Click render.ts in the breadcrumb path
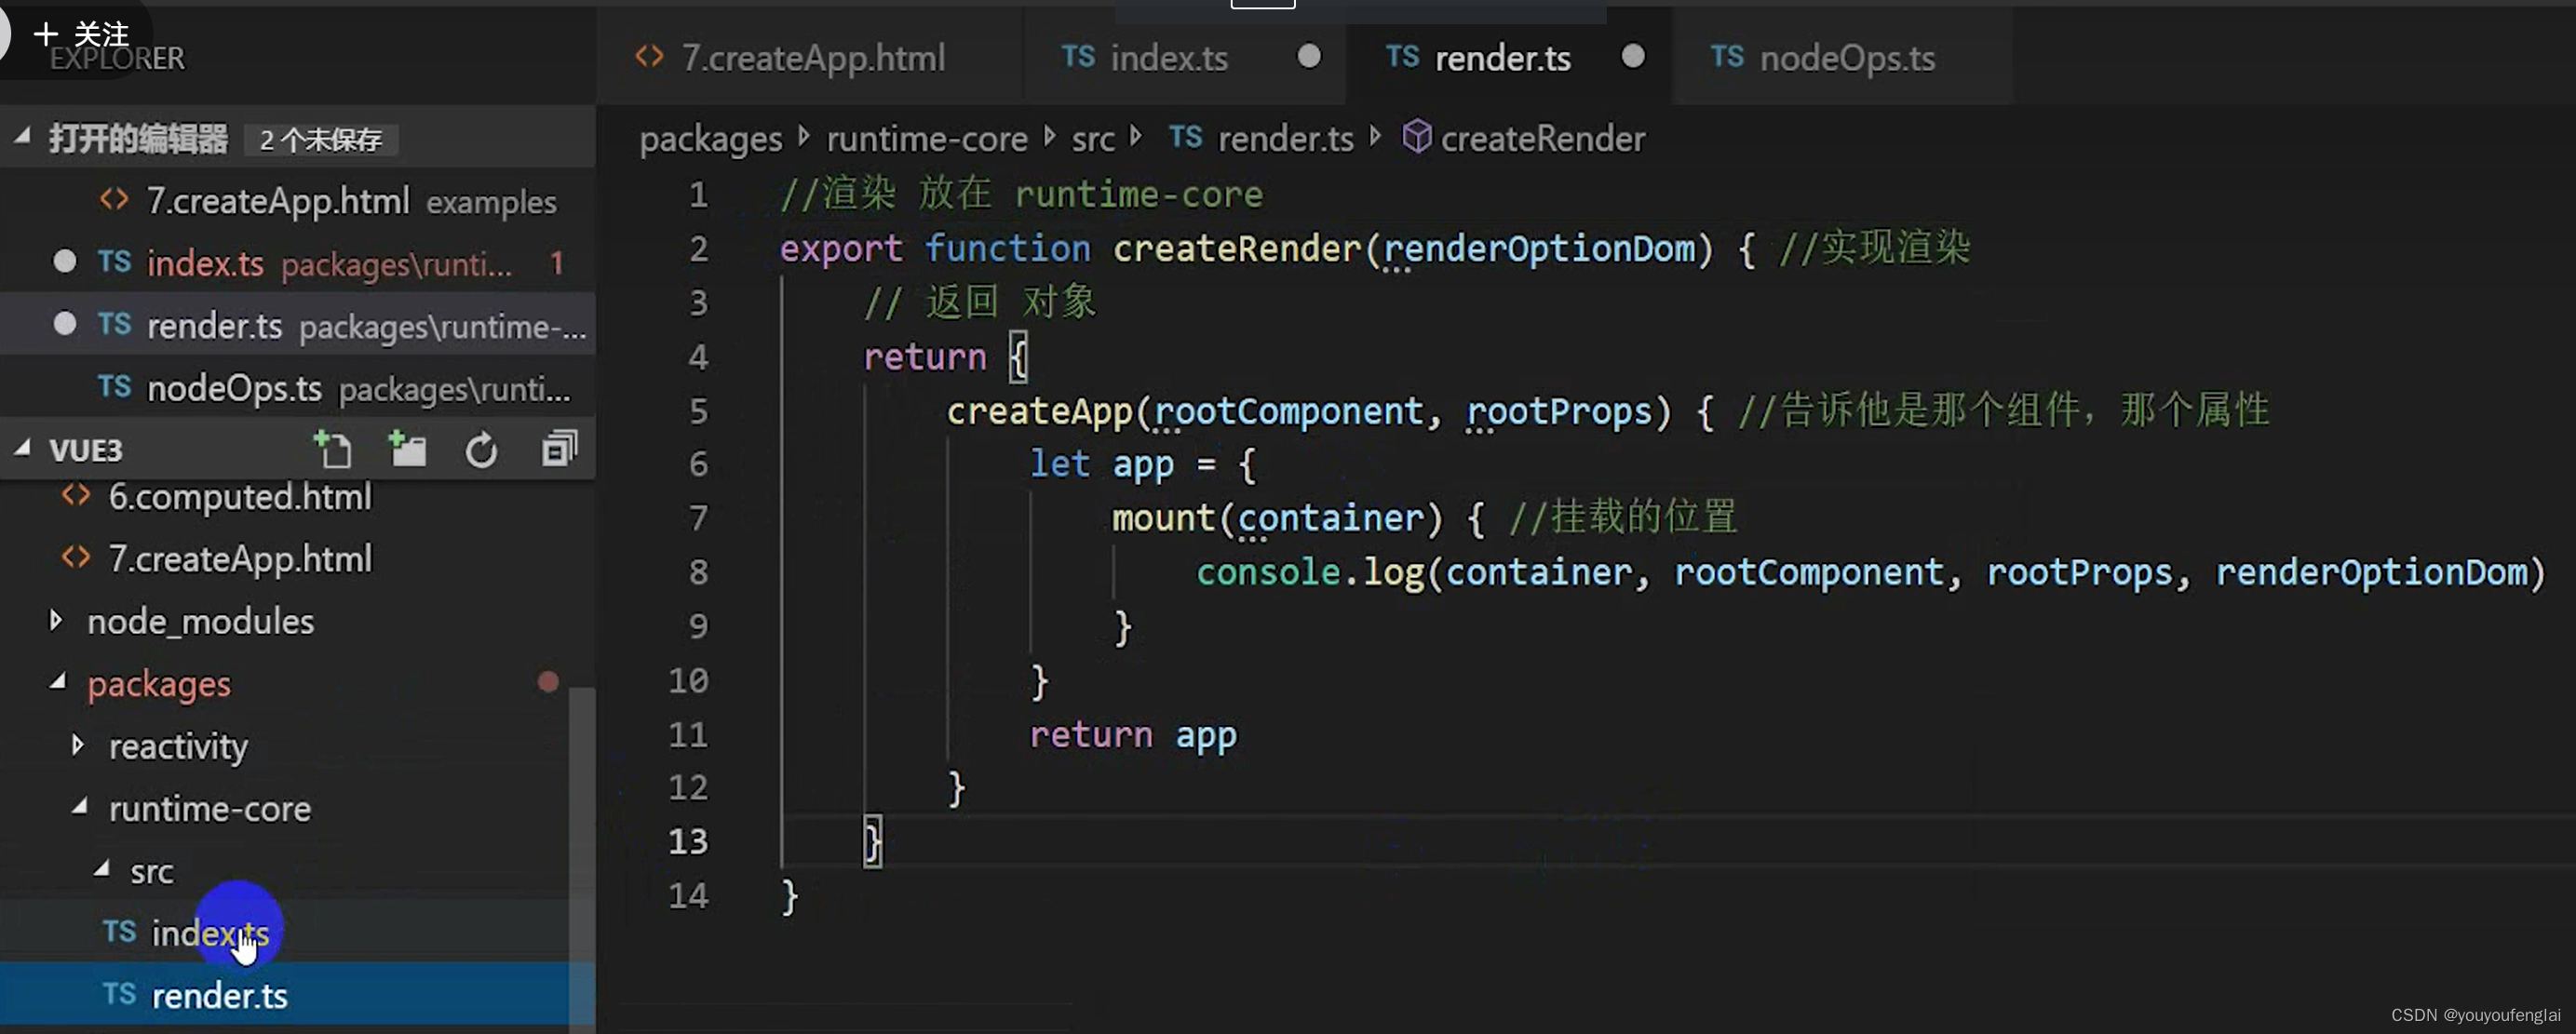 [x=1285, y=139]
